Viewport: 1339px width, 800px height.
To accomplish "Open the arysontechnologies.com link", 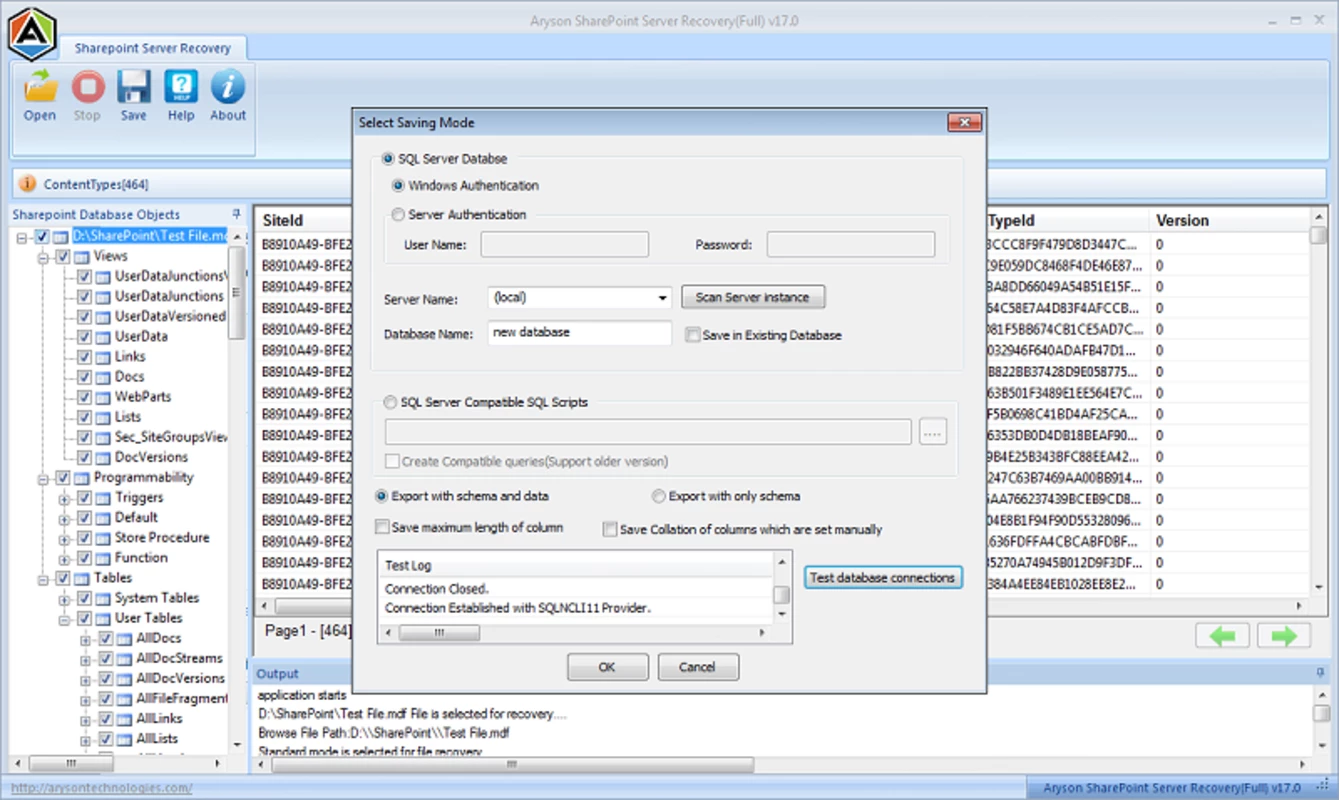I will point(102,788).
